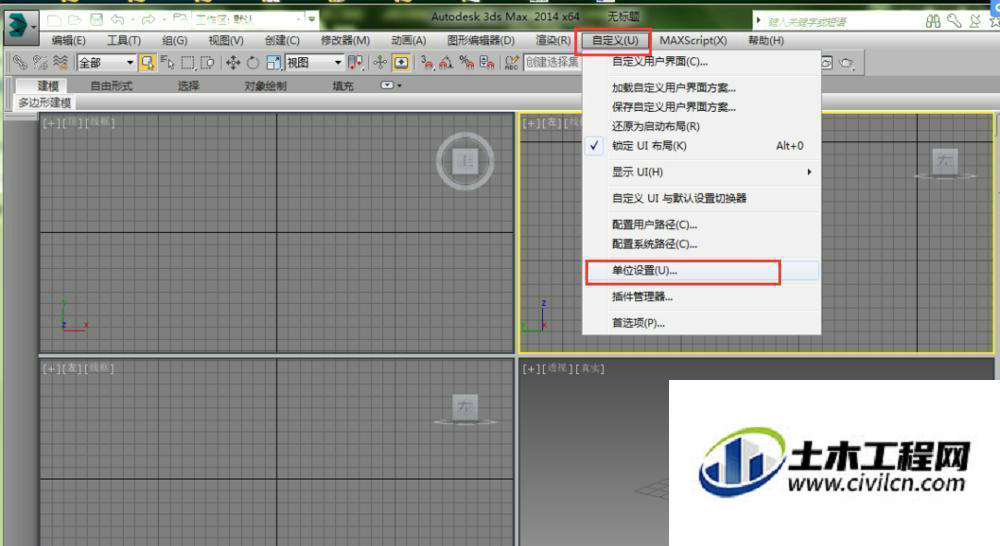Click the Use Pivot Point Center icon
This screenshot has height=546, width=1000.
(x=355, y=63)
